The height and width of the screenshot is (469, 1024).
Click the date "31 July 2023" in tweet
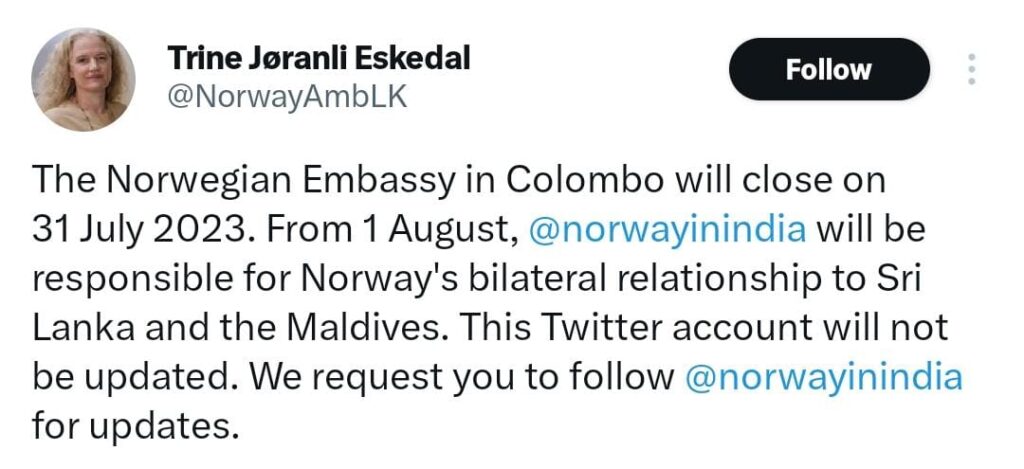[137, 229]
